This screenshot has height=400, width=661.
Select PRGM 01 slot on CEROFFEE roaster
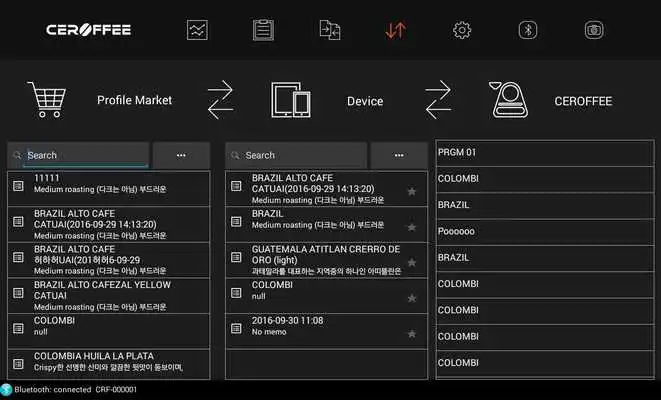(x=545, y=153)
